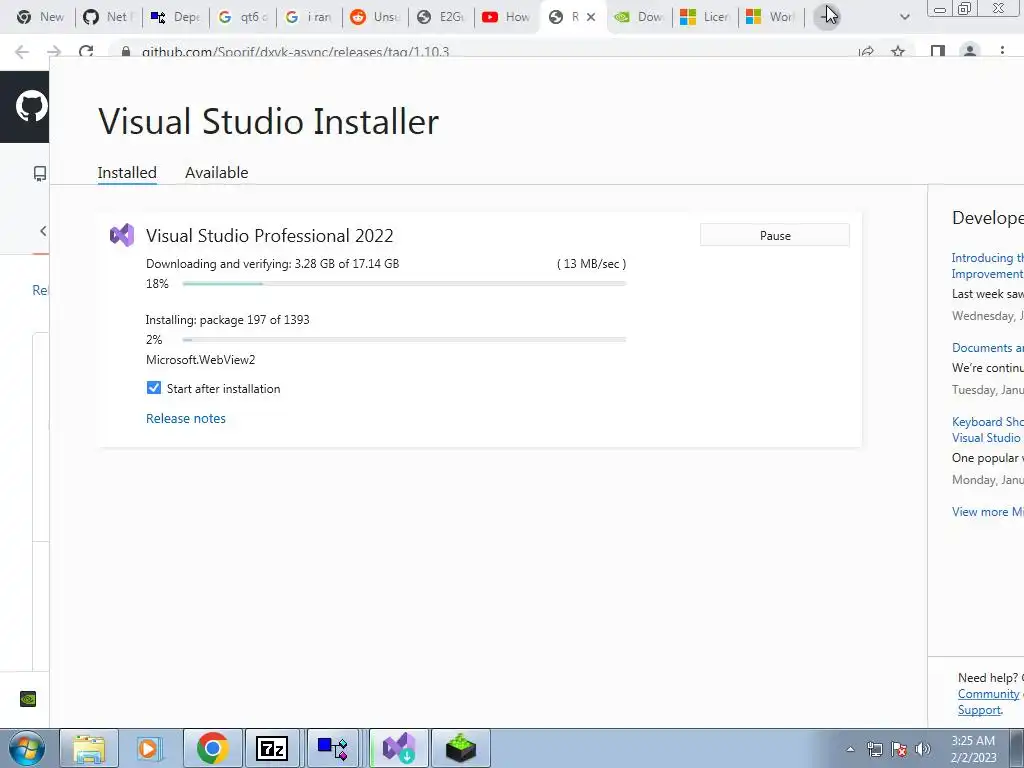Viewport: 1024px width, 768px height.
Task: Open the green cube app in taskbar
Action: [x=460, y=748]
